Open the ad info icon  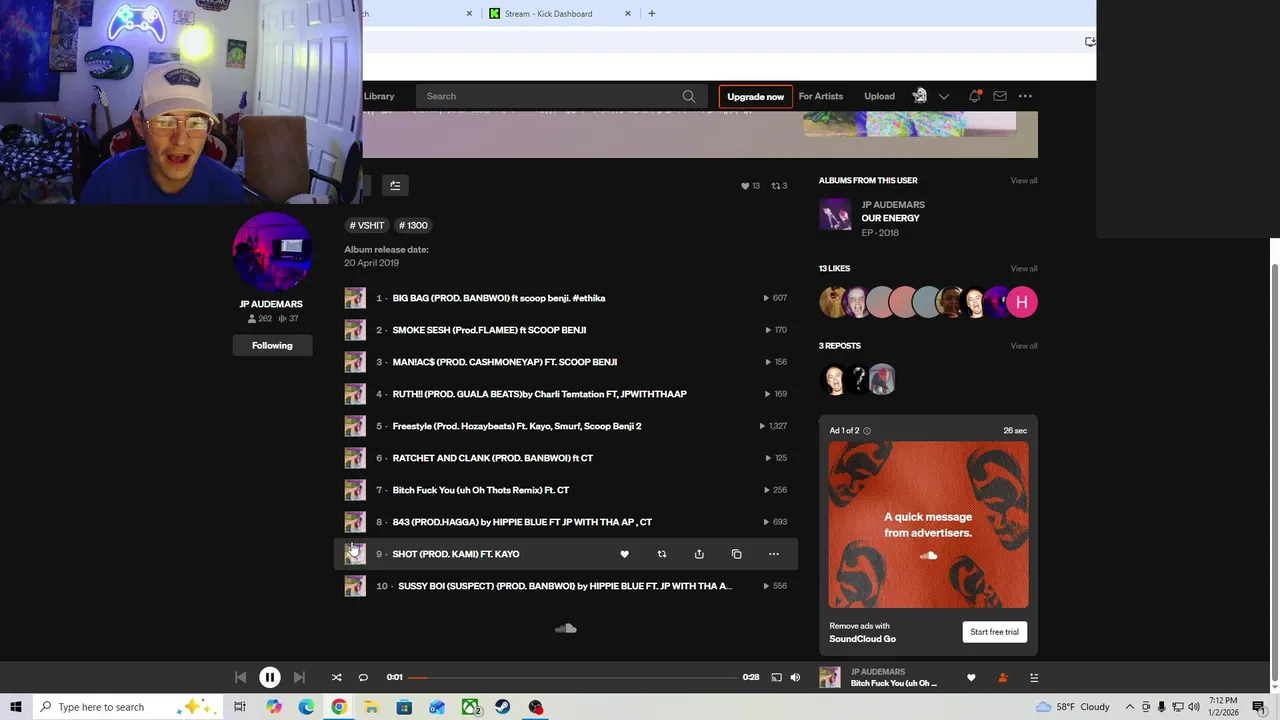click(867, 431)
